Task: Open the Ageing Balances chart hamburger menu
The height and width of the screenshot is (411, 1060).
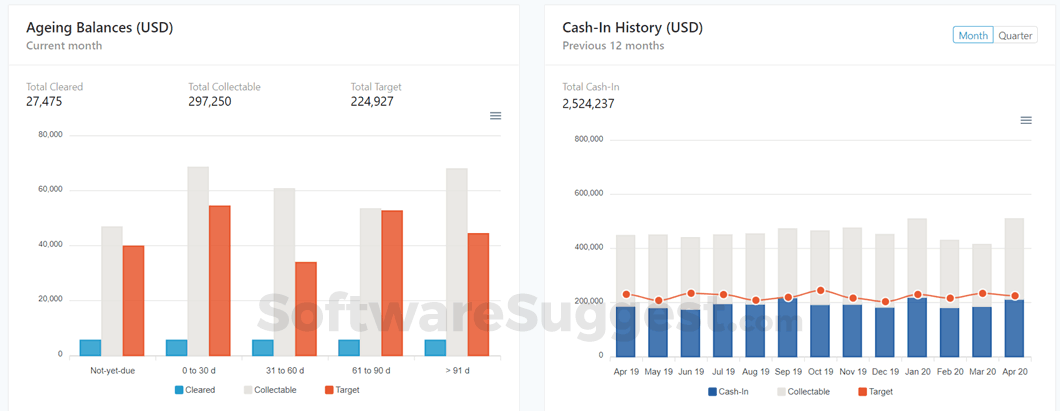Action: (495, 116)
